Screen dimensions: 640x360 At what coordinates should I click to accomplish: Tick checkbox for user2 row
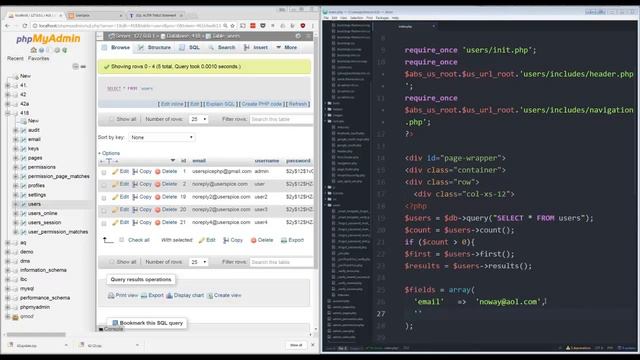[x=104, y=198]
